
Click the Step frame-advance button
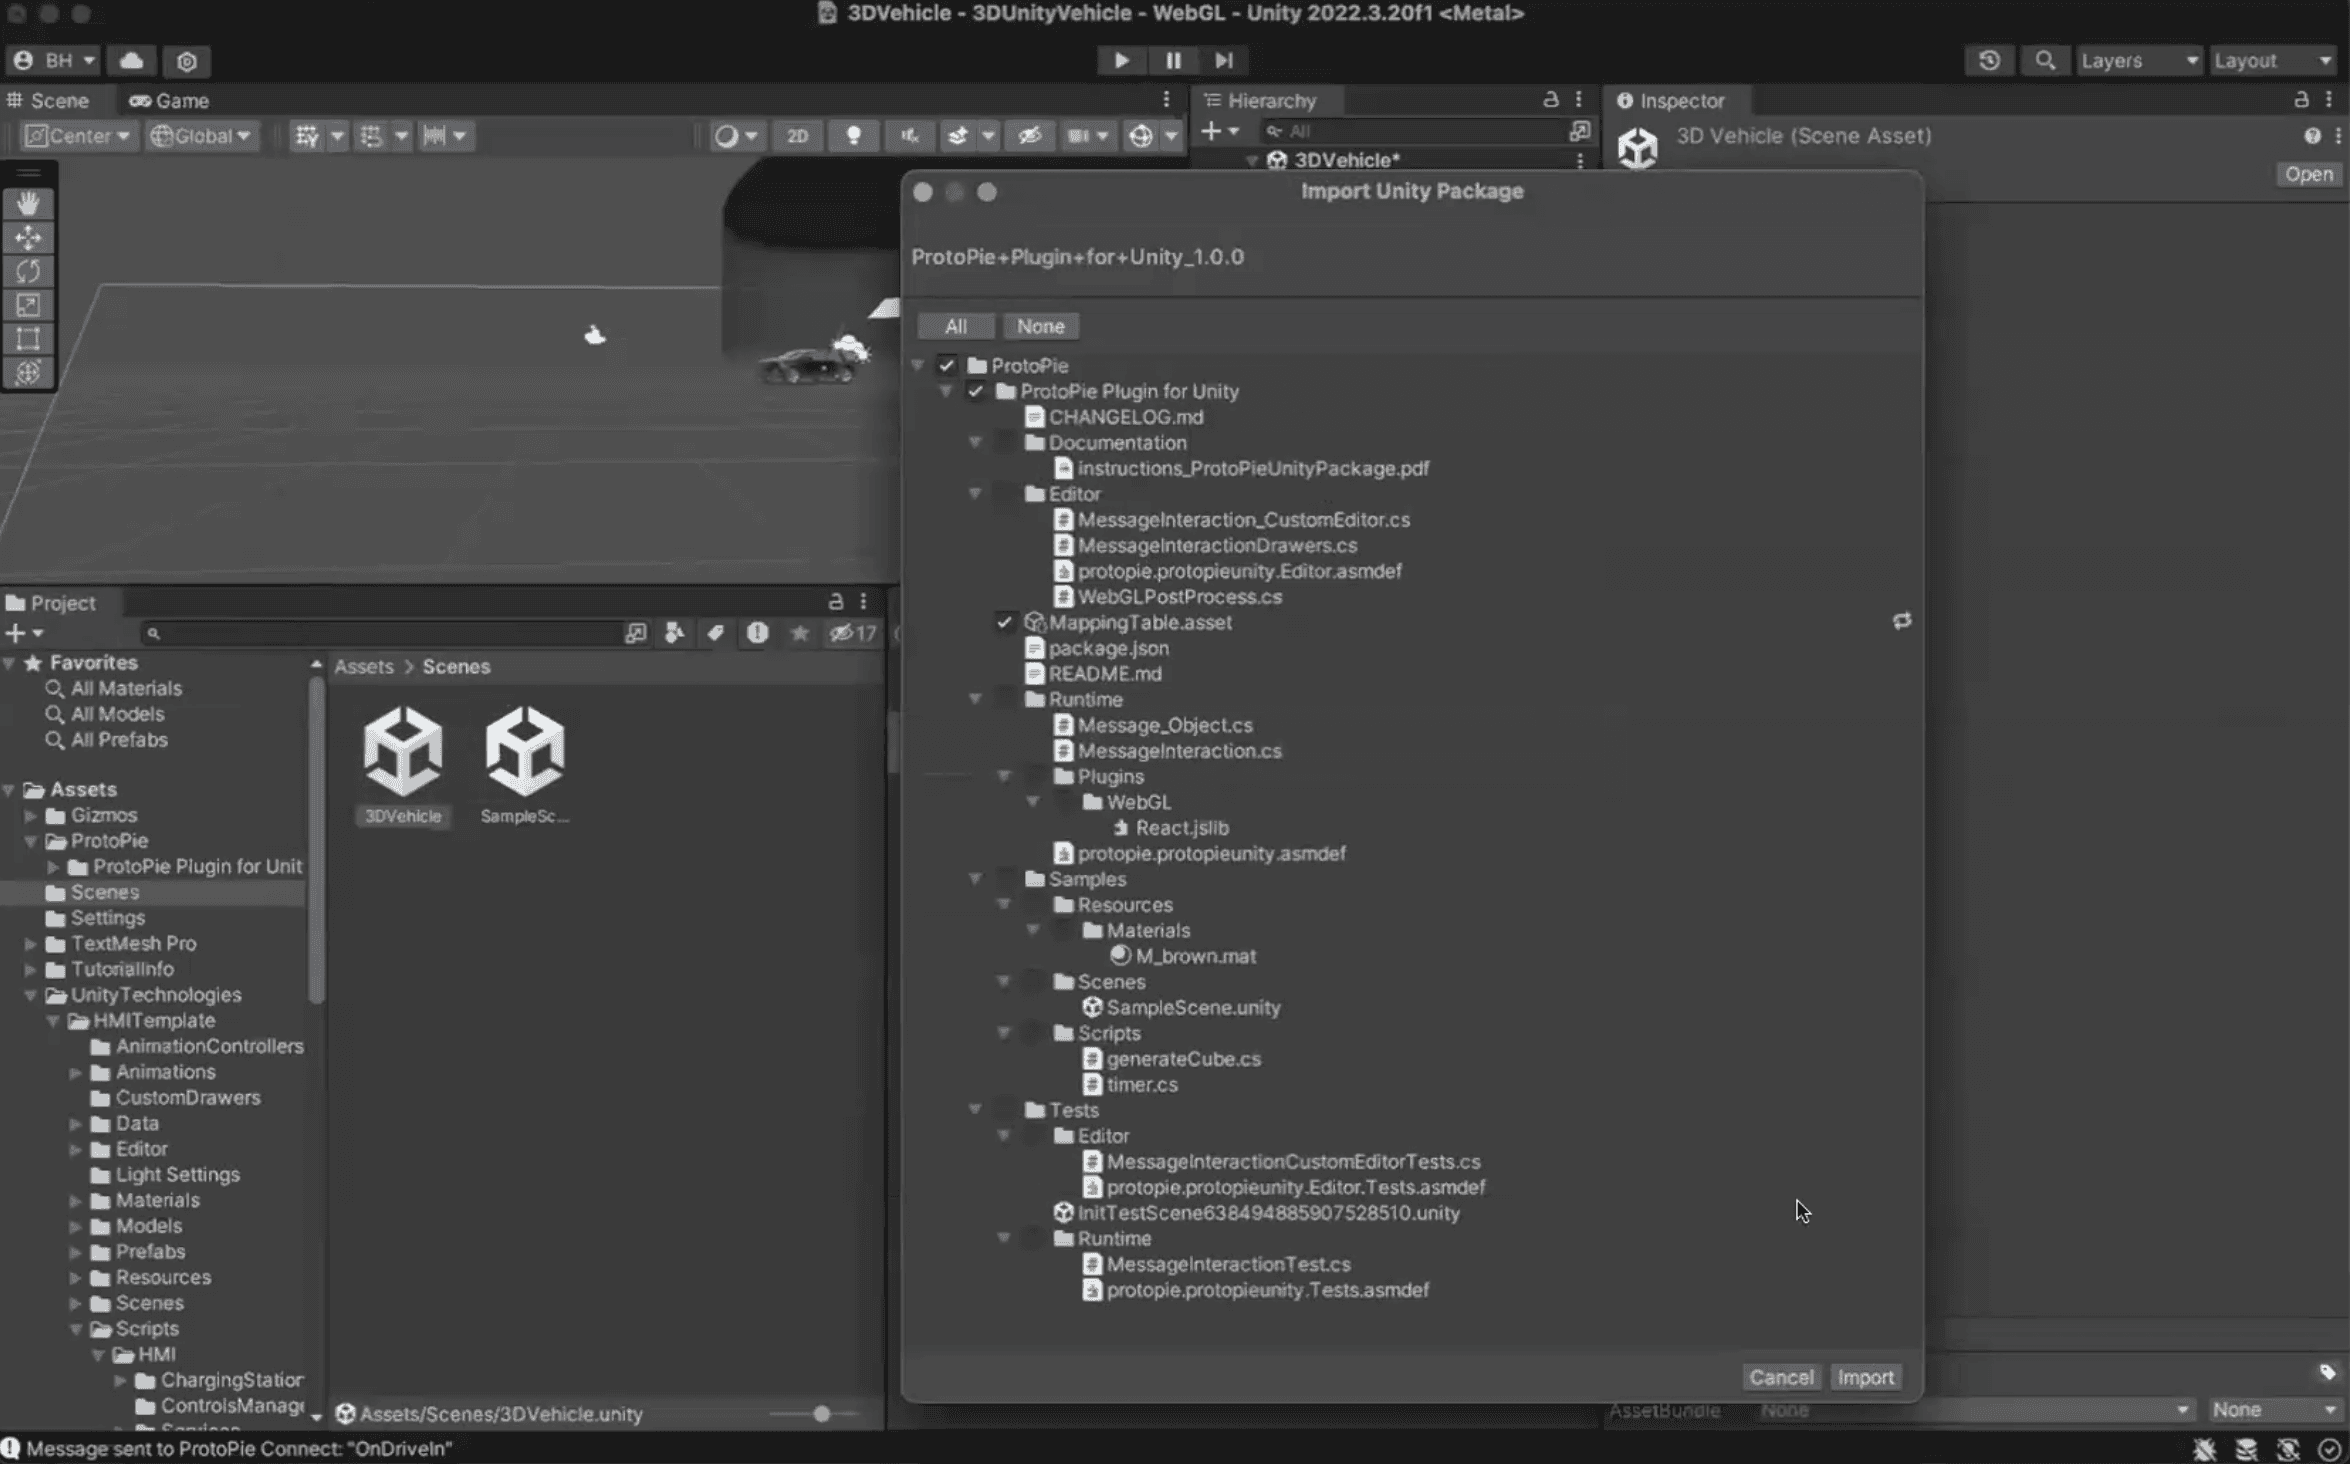pyautogui.click(x=1224, y=61)
